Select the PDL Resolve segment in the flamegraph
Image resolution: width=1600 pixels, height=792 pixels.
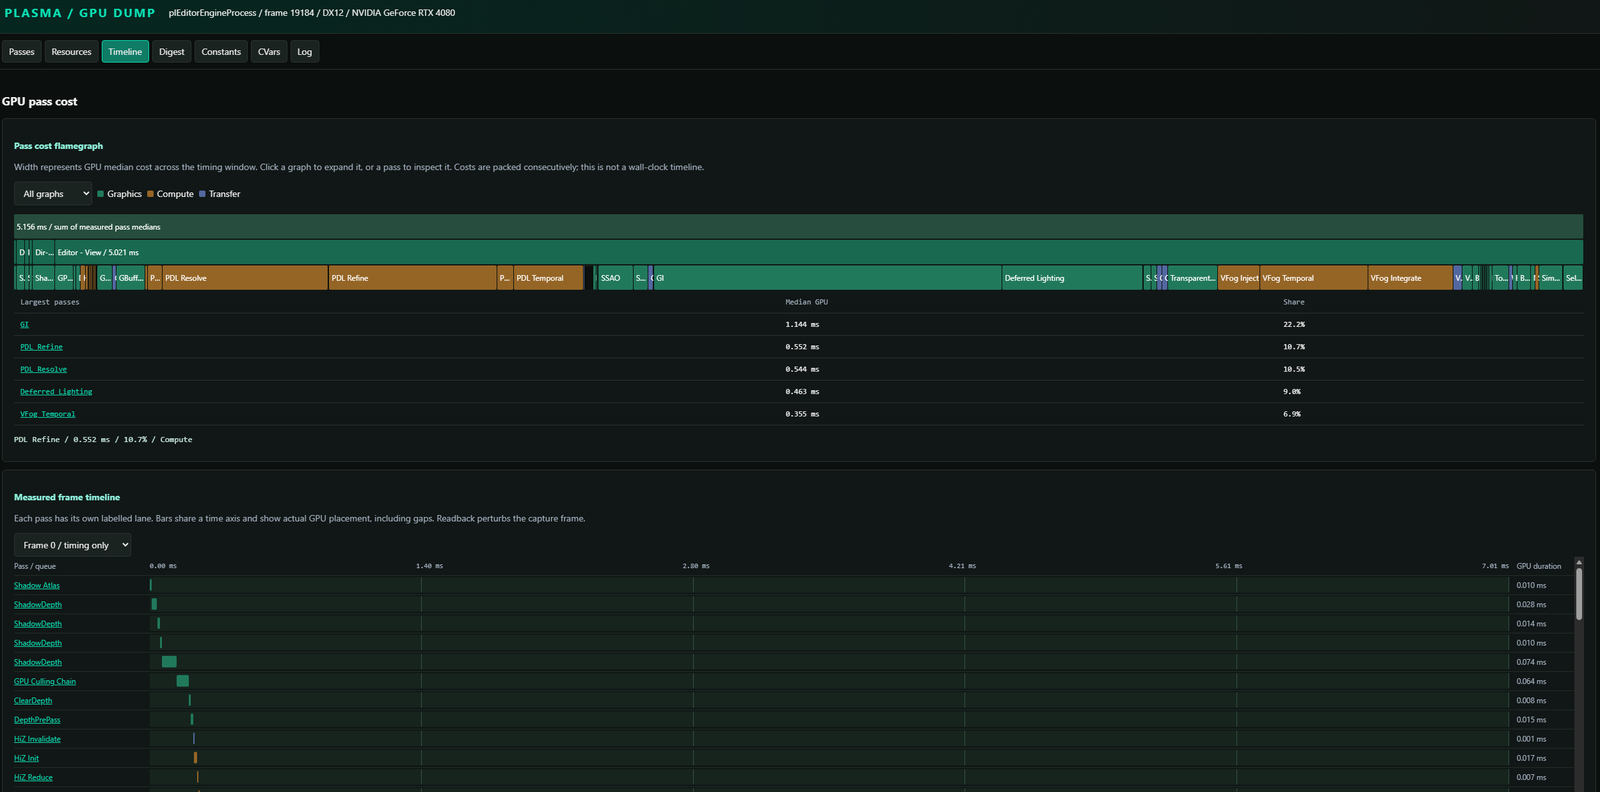pyautogui.click(x=245, y=278)
